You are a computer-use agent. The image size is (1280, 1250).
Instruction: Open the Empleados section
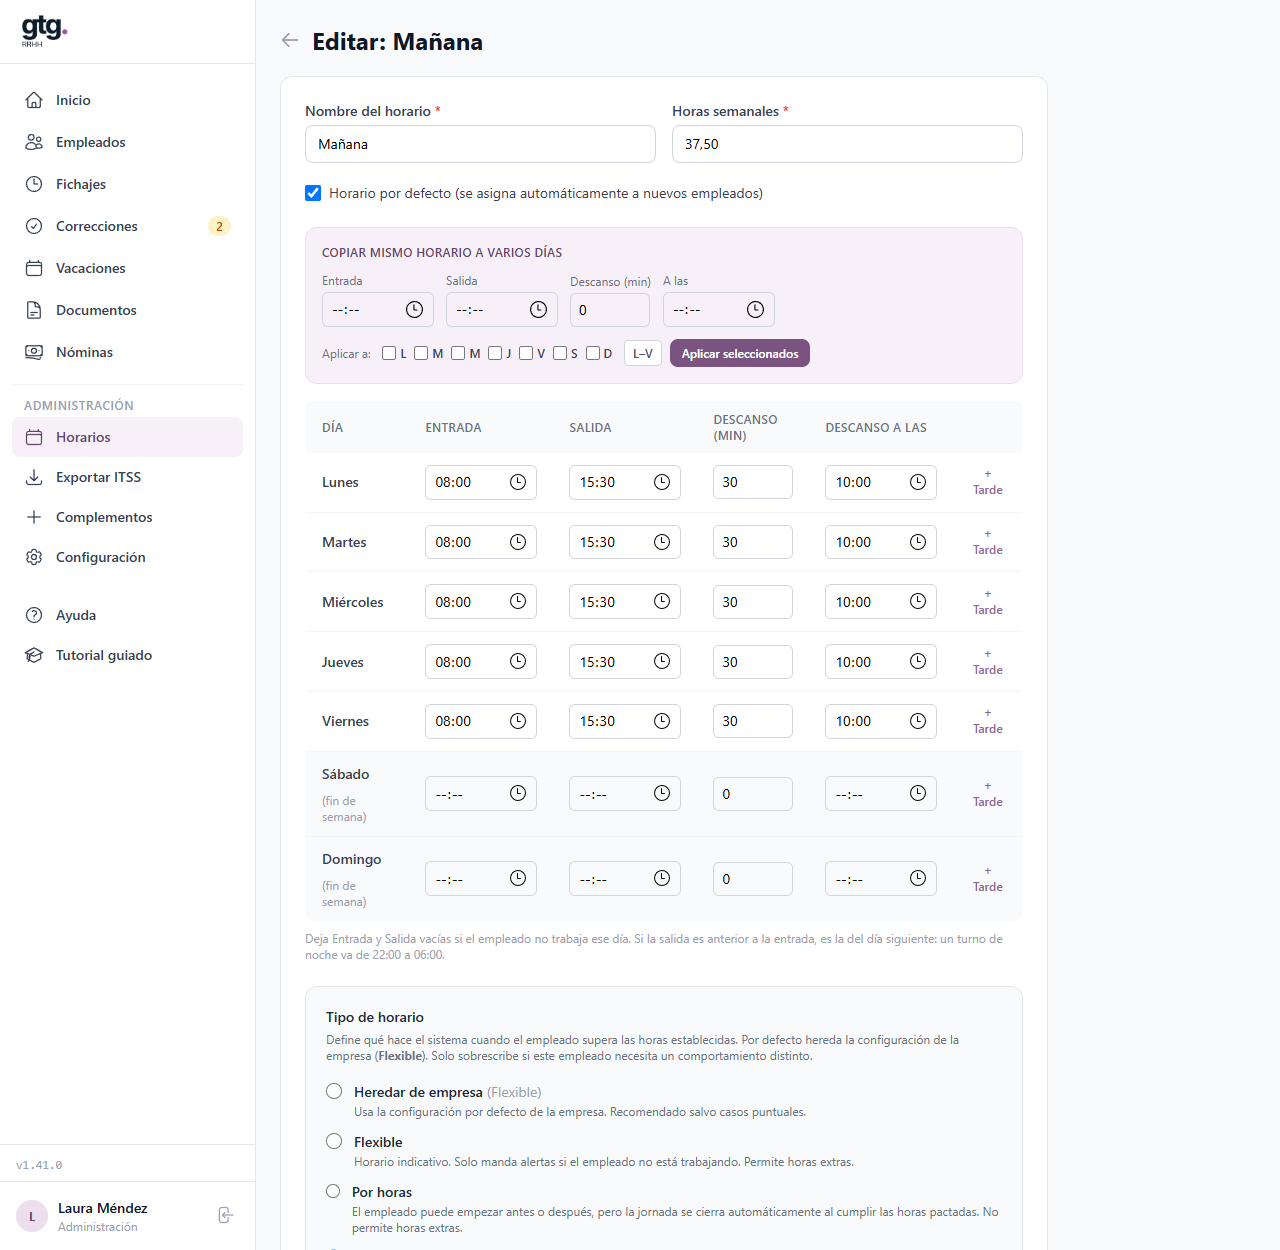[127, 142]
